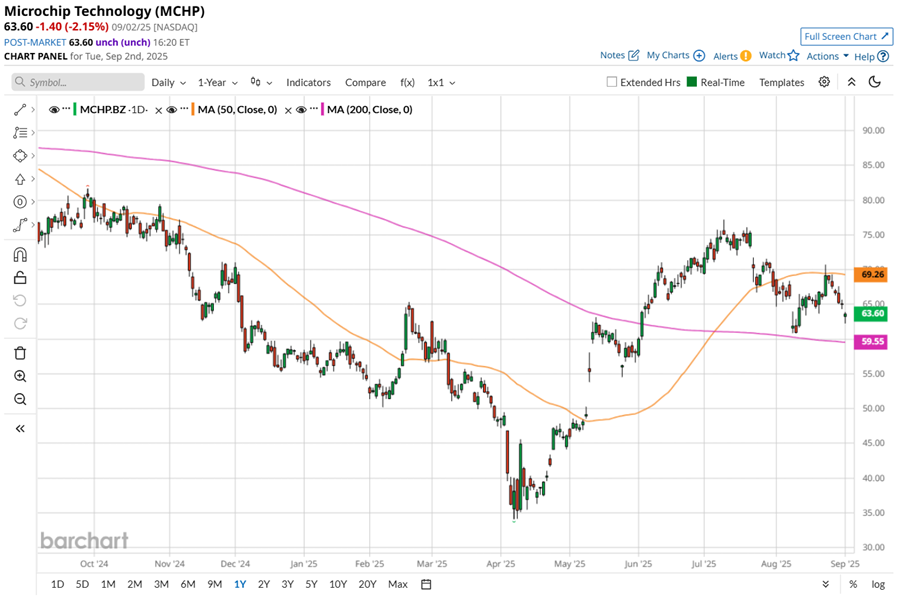Click the 59.55 MA 200 value label
The height and width of the screenshot is (599, 904).
point(871,341)
